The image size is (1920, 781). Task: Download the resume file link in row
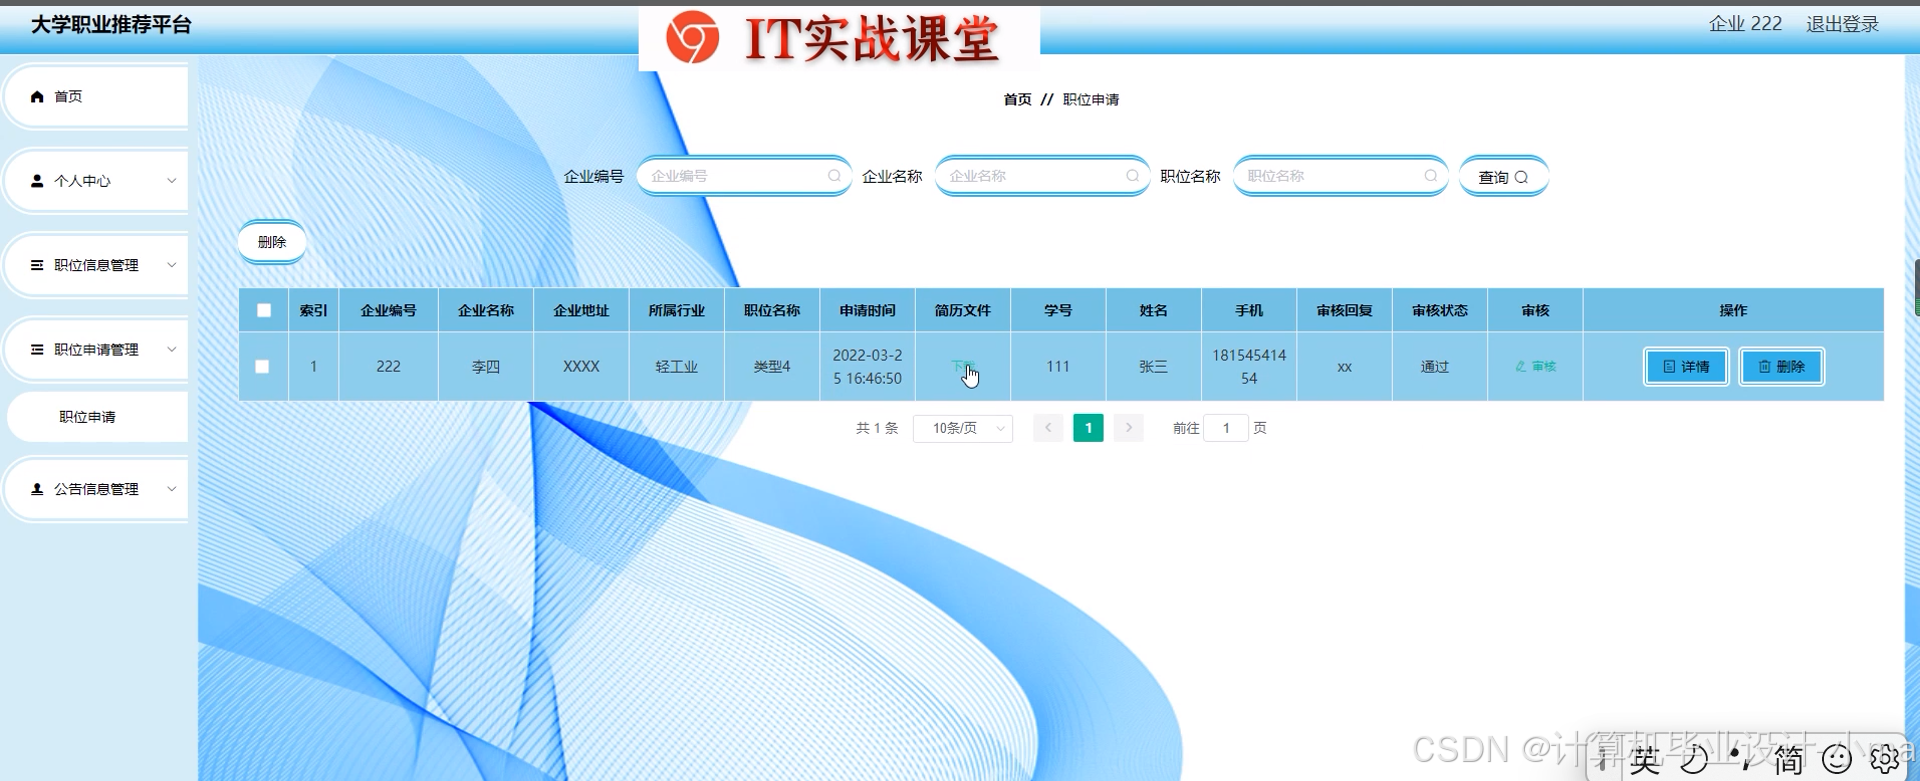click(962, 366)
